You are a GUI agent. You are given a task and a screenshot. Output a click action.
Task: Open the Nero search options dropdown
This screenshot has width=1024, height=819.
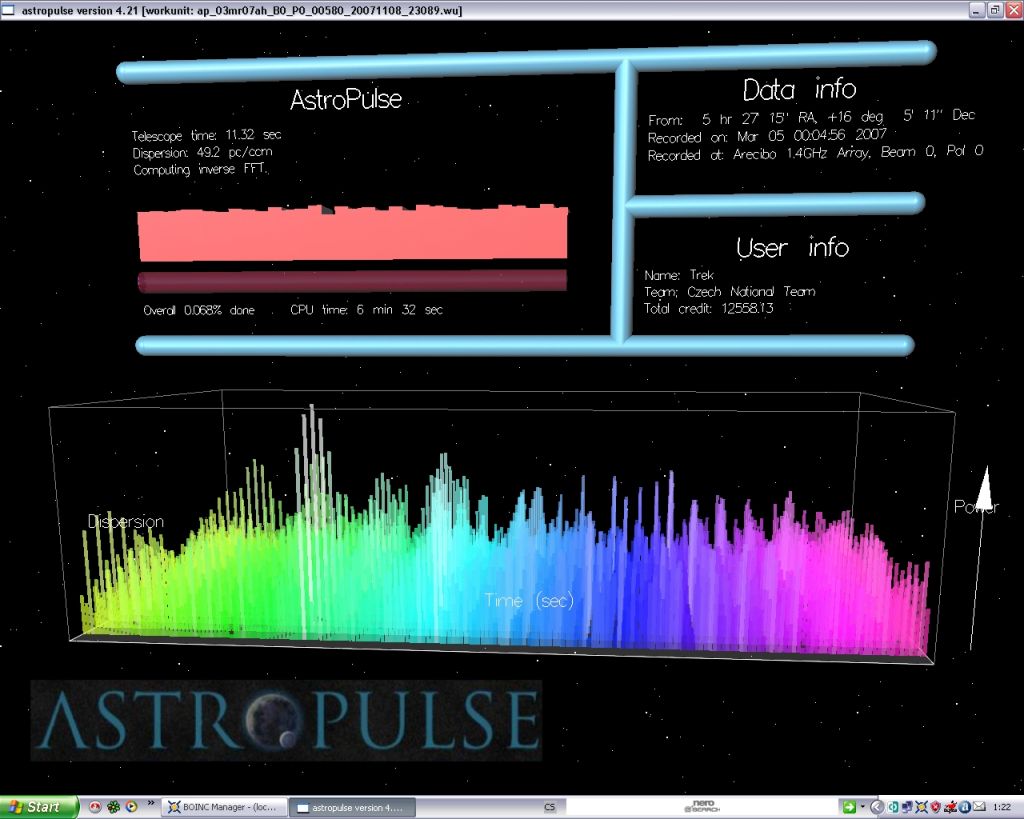click(861, 807)
